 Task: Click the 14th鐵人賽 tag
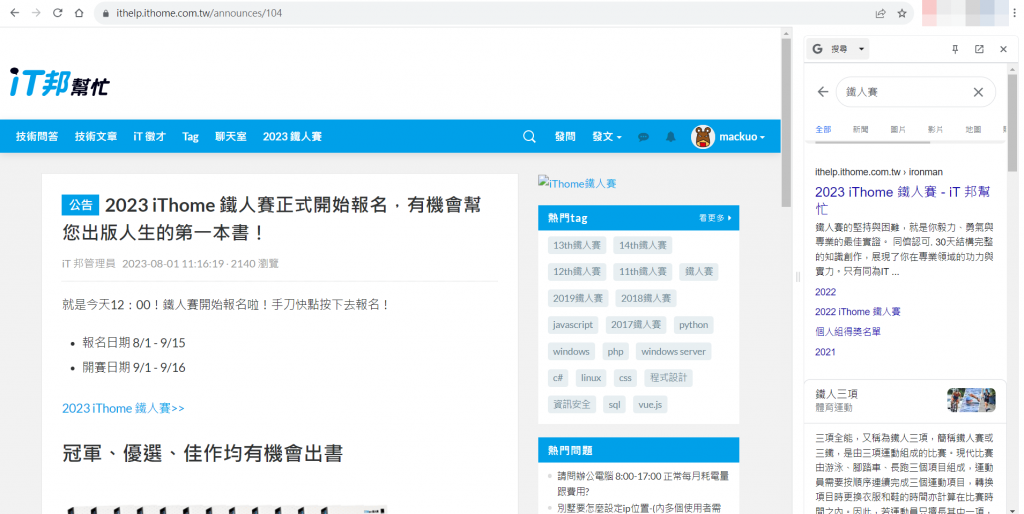pos(643,245)
